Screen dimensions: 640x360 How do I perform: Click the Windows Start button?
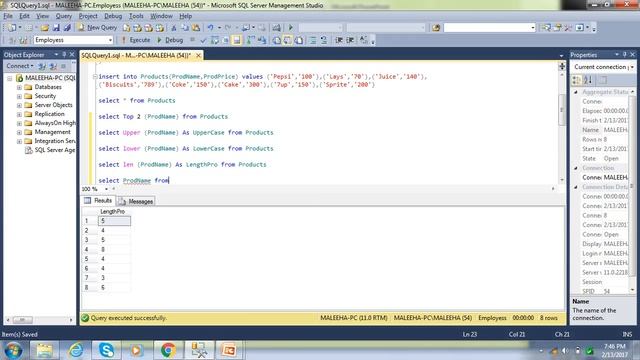tap(13, 350)
